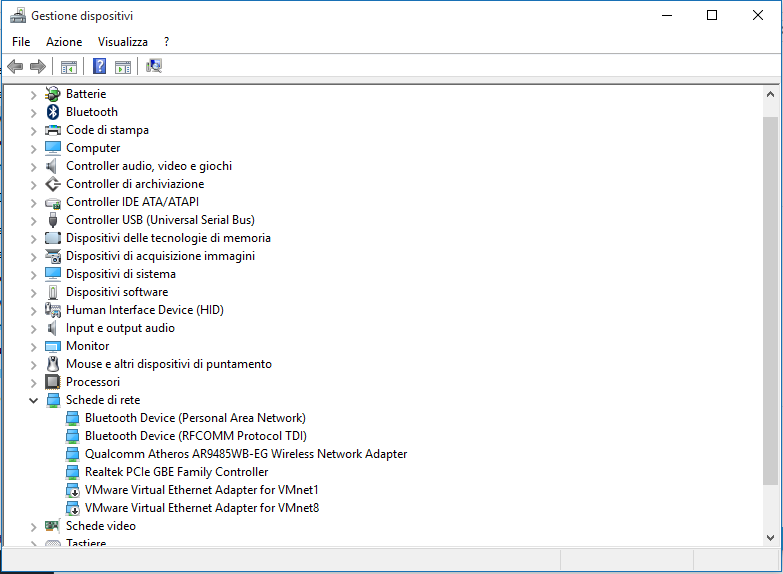This screenshot has width=783, height=574.
Task: Expand Dispositivi di sistema node
Action: pyautogui.click(x=33, y=275)
